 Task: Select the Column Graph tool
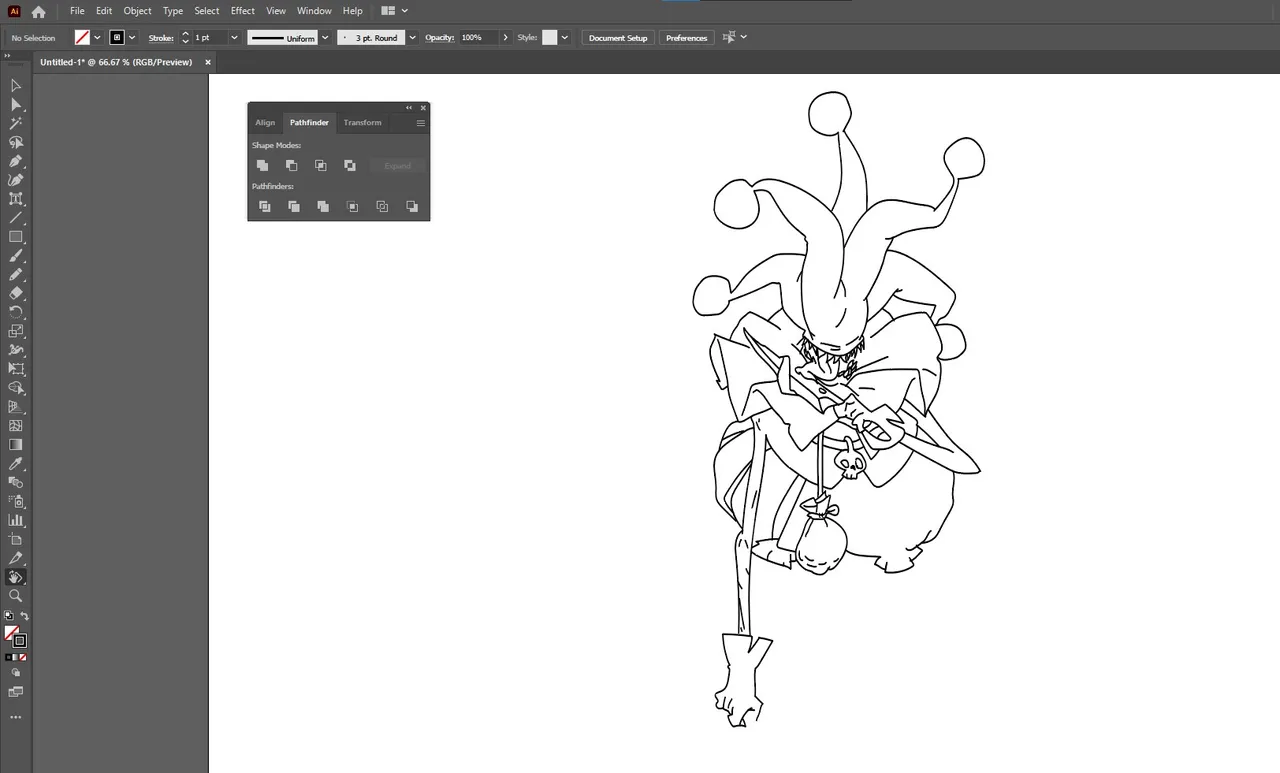pos(16,521)
